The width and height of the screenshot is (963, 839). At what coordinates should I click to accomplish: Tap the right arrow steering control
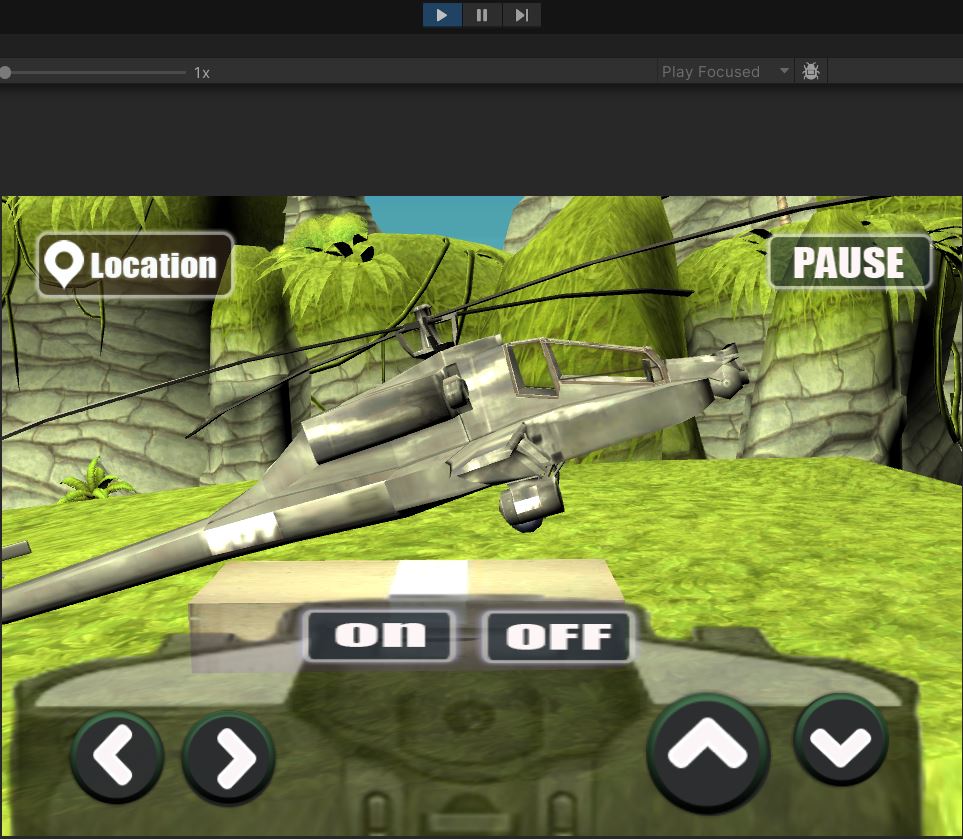pos(229,759)
